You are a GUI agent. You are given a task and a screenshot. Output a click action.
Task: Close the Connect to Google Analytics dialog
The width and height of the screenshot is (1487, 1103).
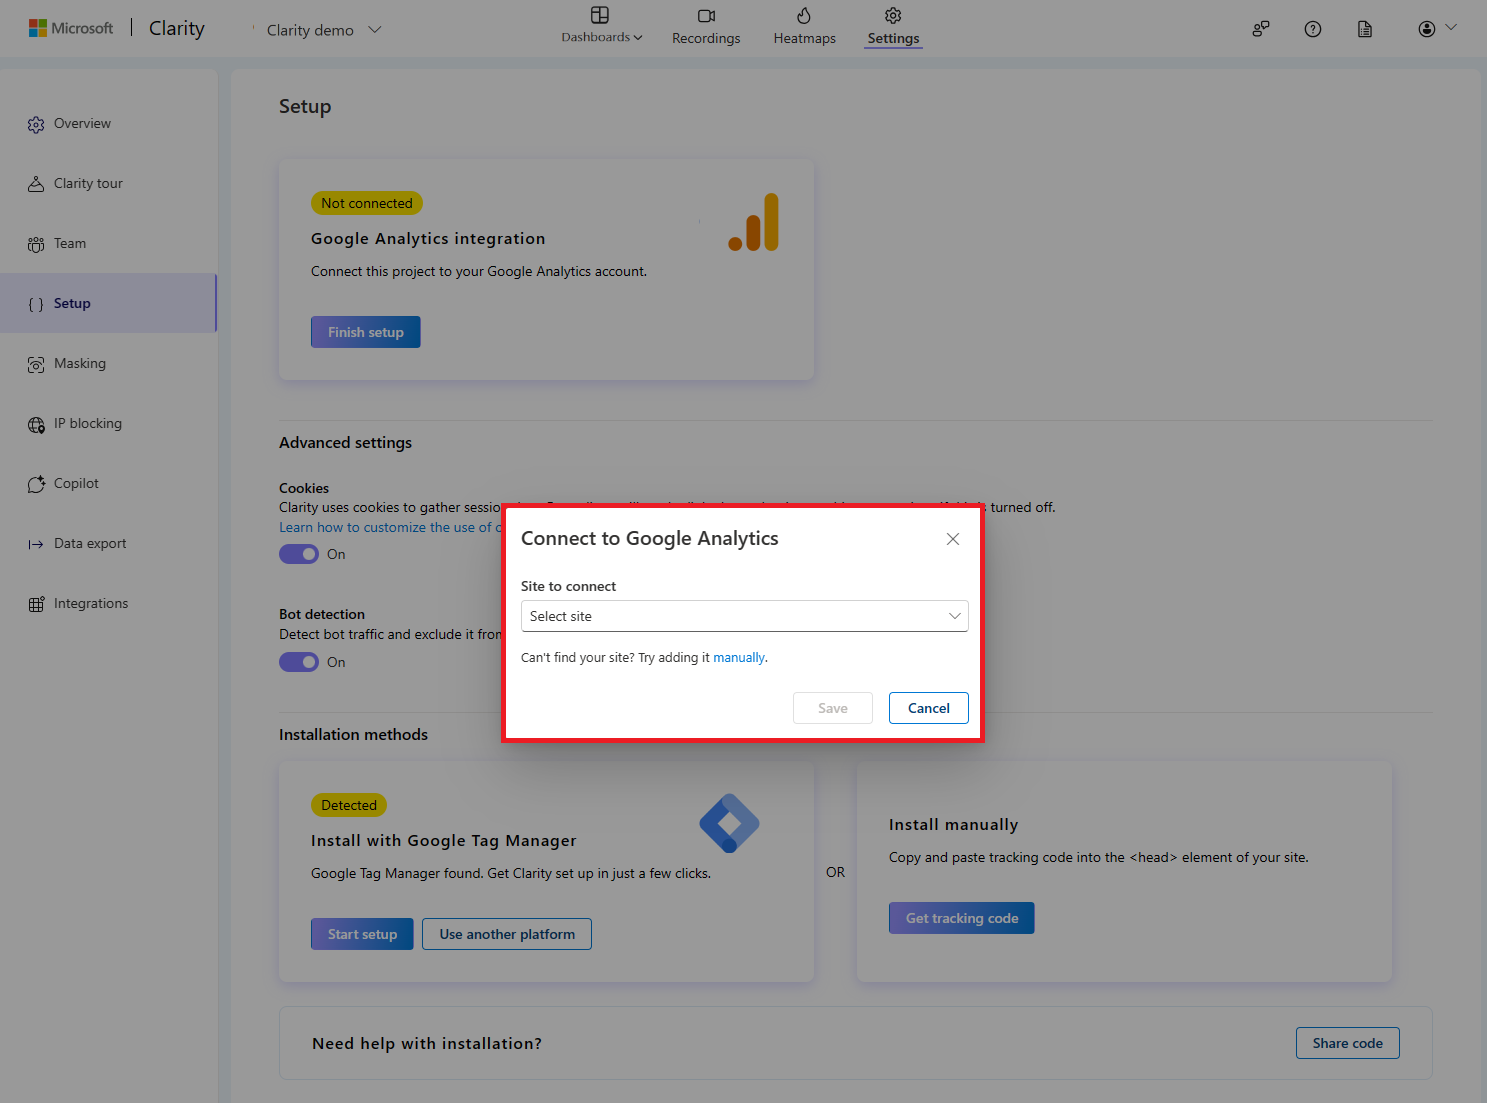pyautogui.click(x=953, y=539)
